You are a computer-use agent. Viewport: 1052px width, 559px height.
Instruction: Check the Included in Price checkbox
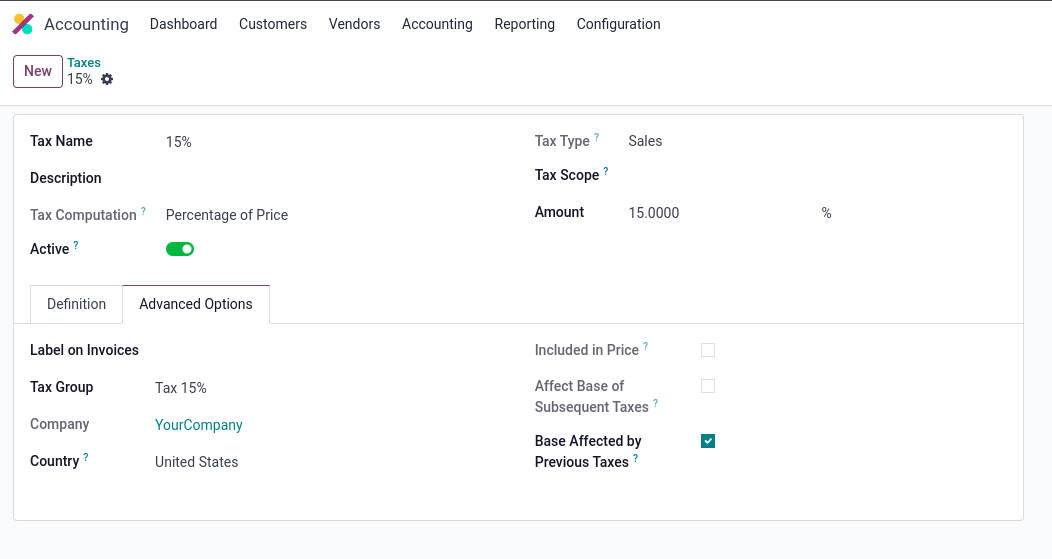point(708,350)
